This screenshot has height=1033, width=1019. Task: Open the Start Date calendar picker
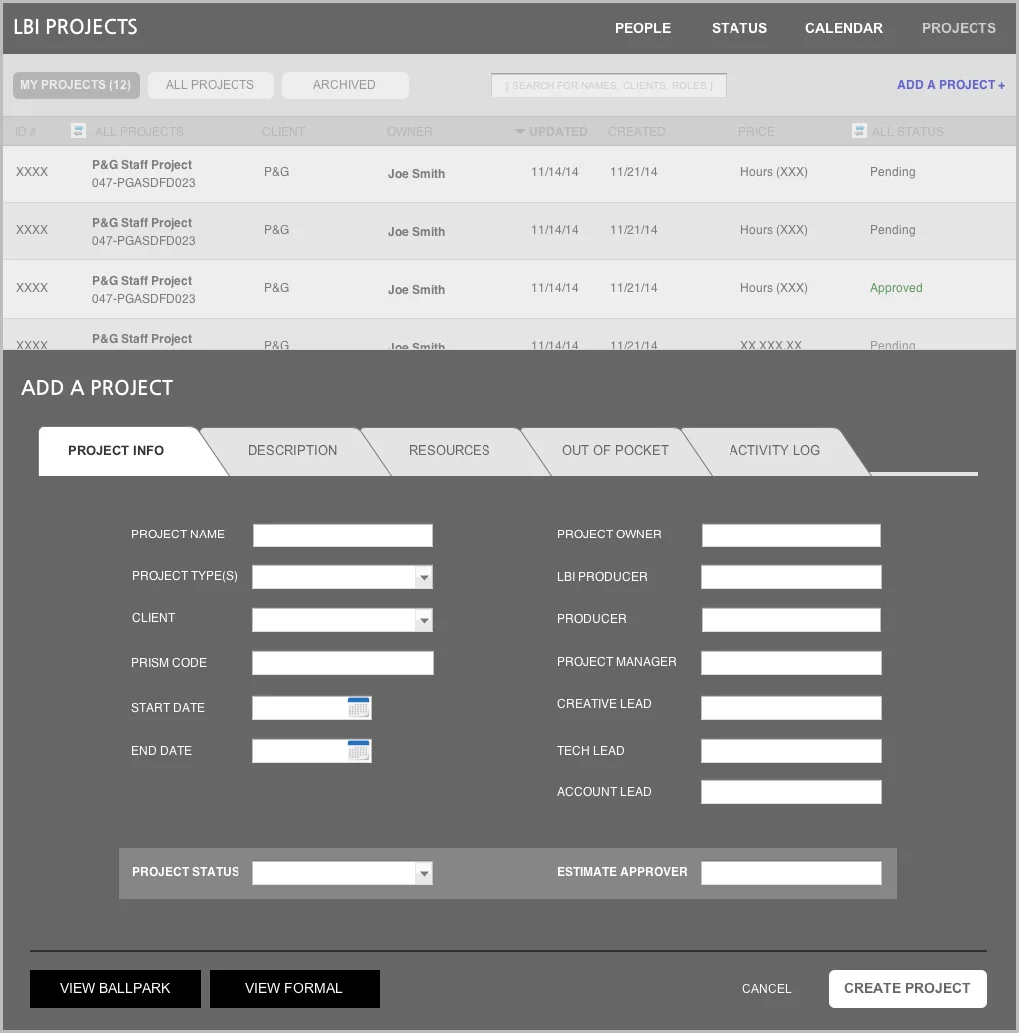click(358, 708)
